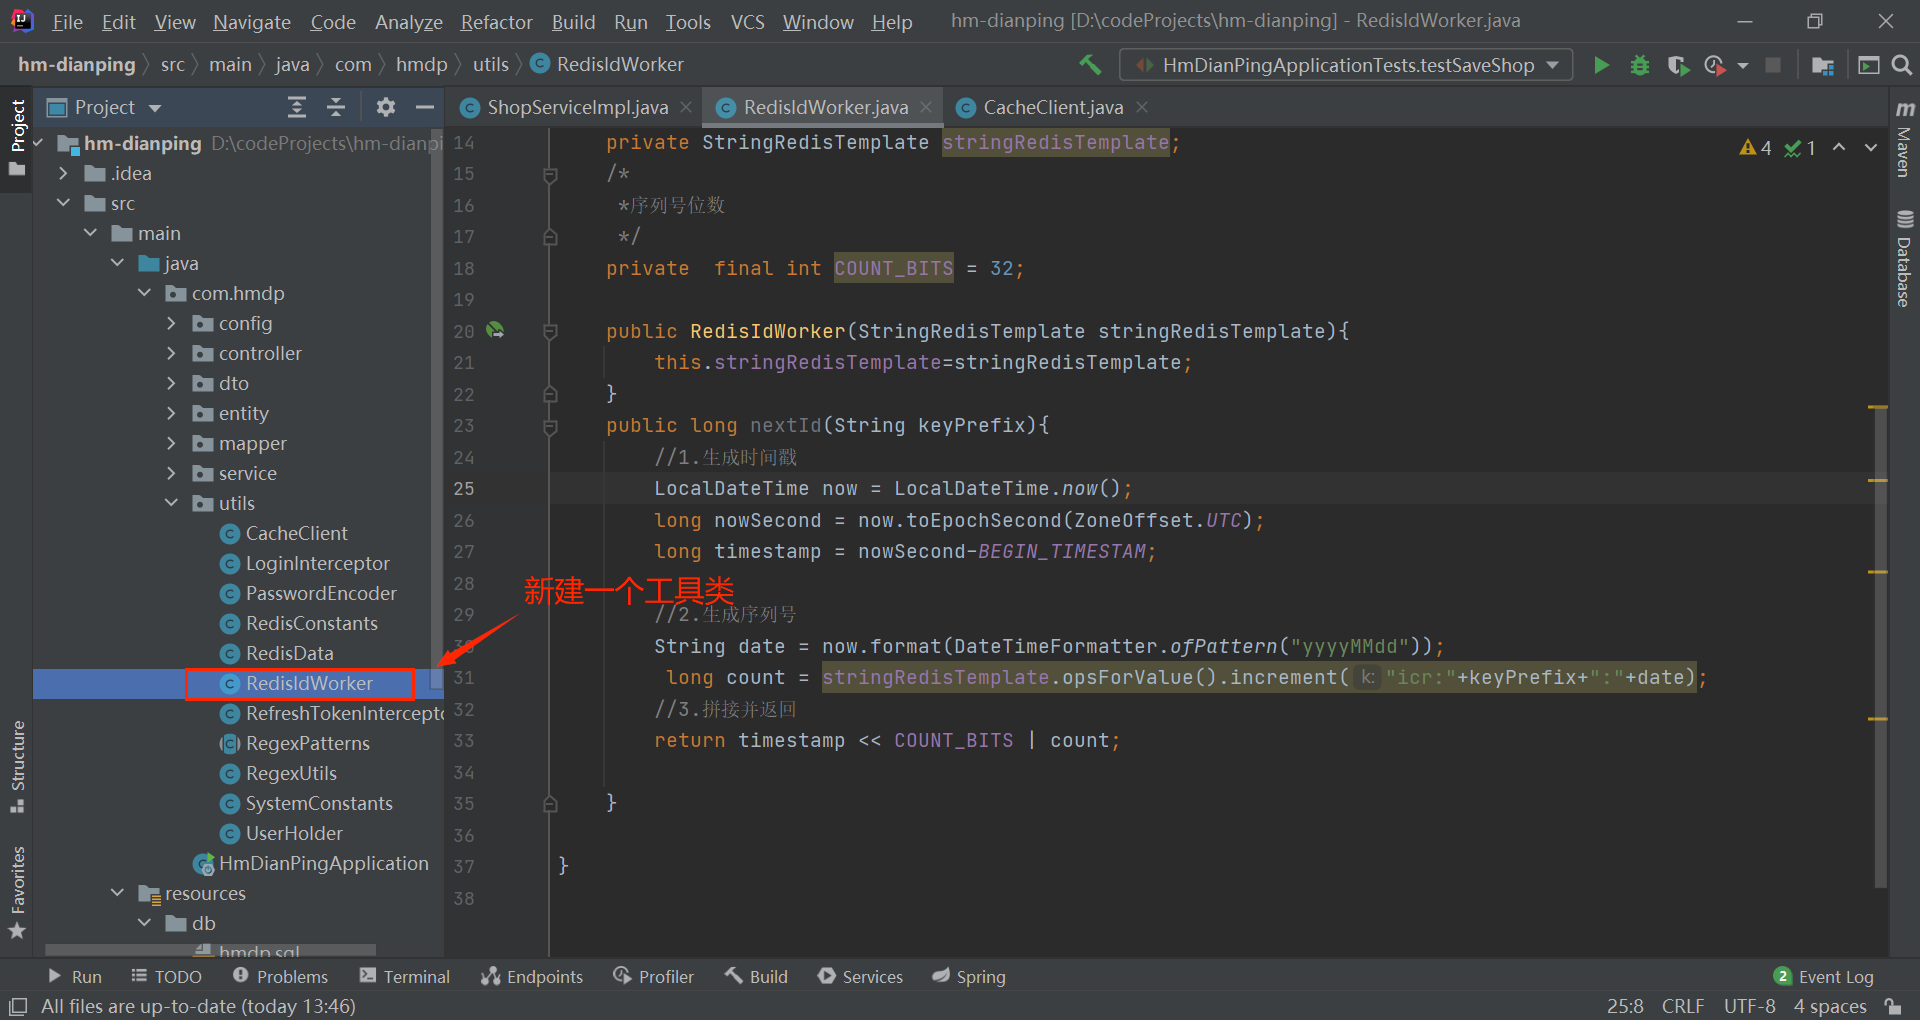
Task: Close the CacheClient.java tab
Action: click(1142, 107)
